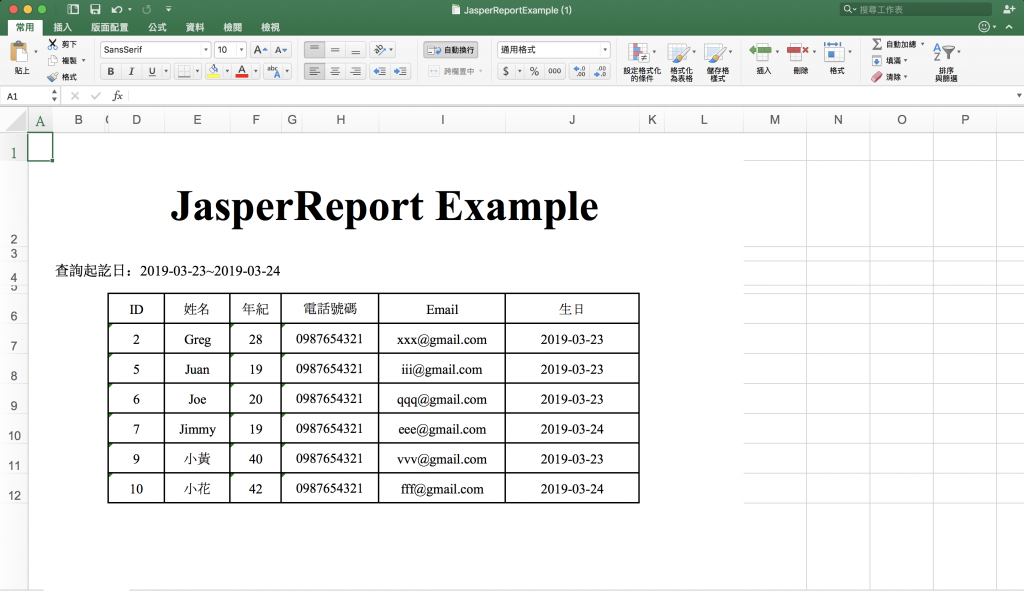Apply currency $ number format

[505, 71]
